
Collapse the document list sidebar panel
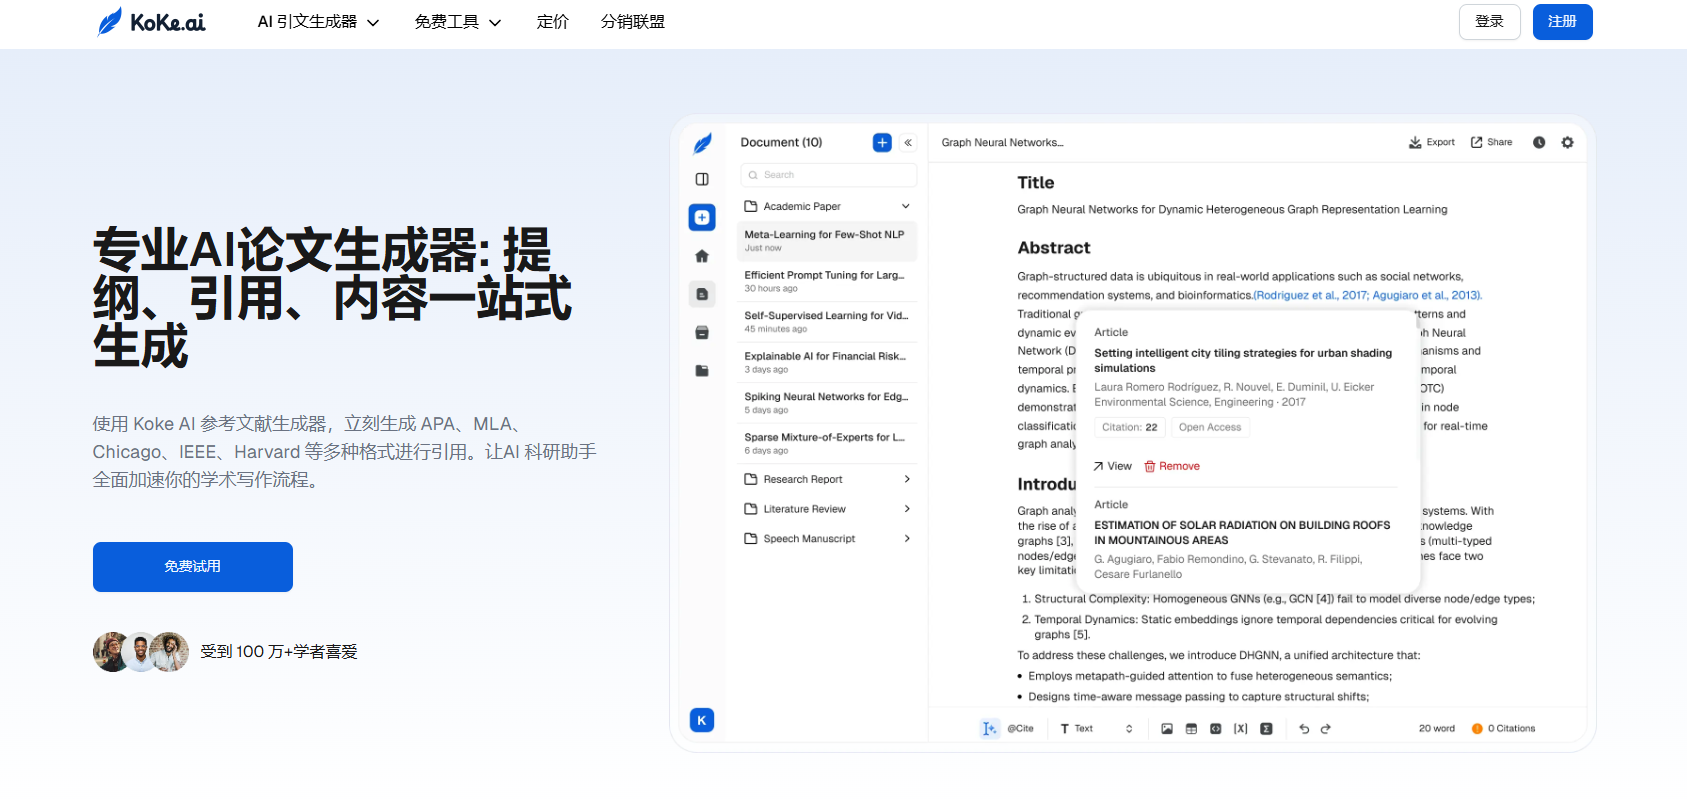(908, 143)
